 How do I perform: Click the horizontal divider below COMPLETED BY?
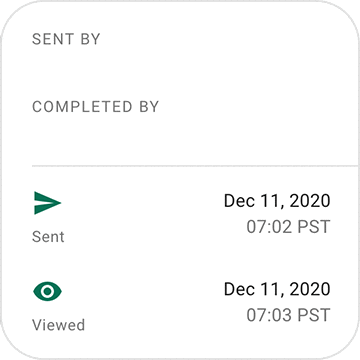click(x=196, y=165)
